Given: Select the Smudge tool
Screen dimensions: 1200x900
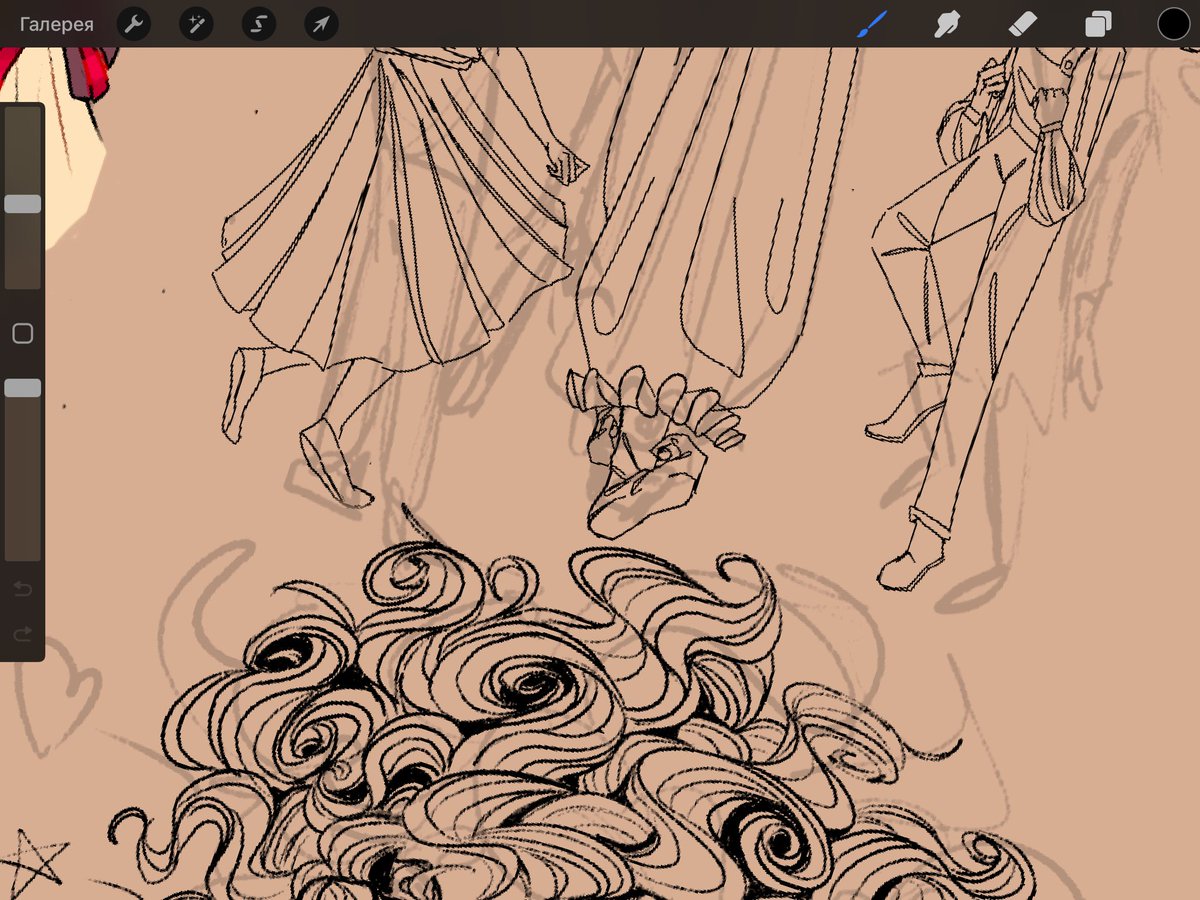Looking at the screenshot, I should [947, 24].
